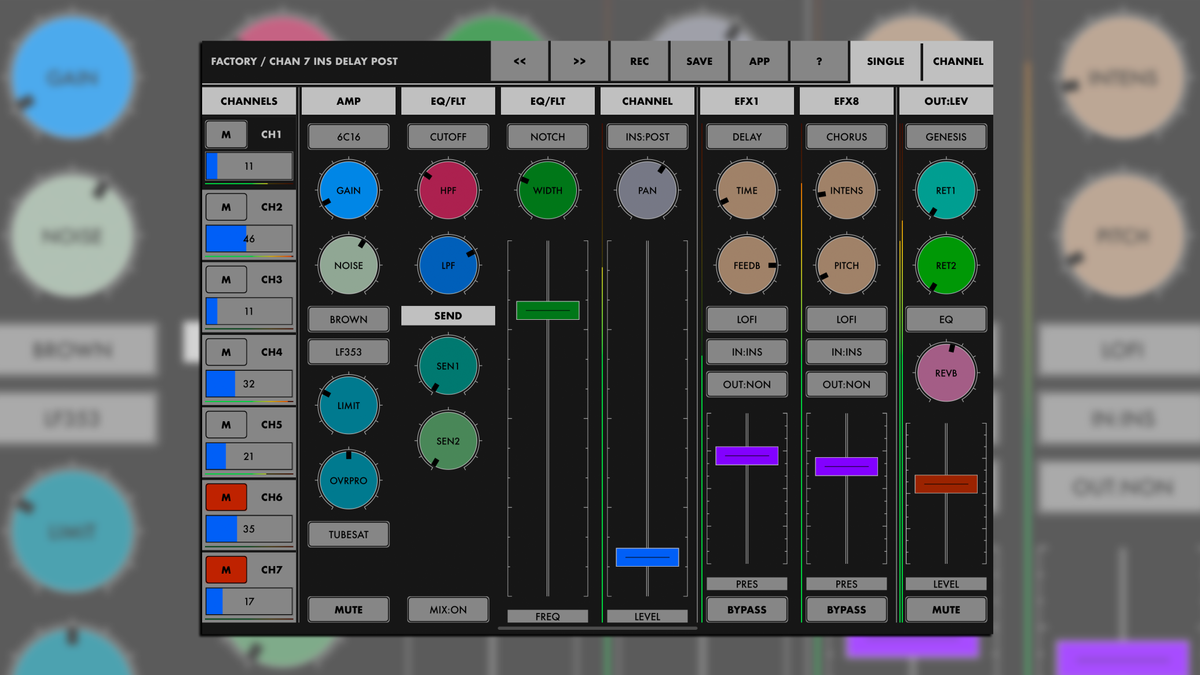This screenshot has height=675, width=1200.
Task: Select the SINGLE view tab
Action: 885,61
